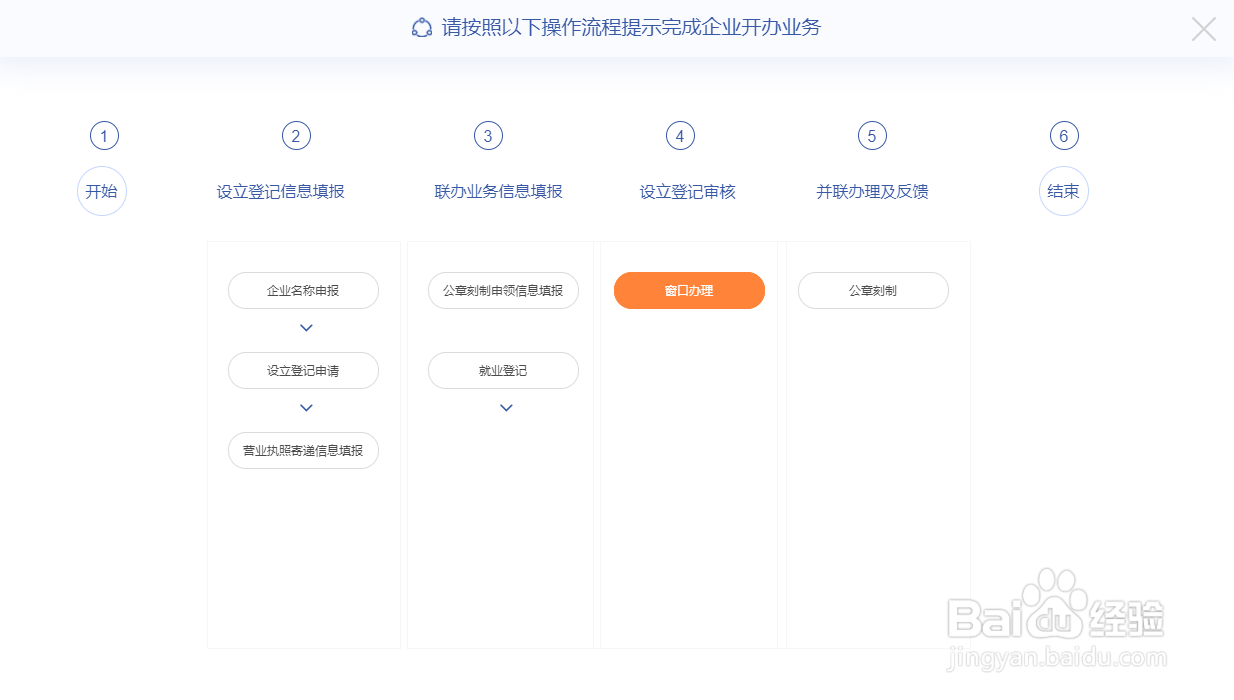
Task: Expand the arrow below 企业名称申报
Action: [305, 327]
